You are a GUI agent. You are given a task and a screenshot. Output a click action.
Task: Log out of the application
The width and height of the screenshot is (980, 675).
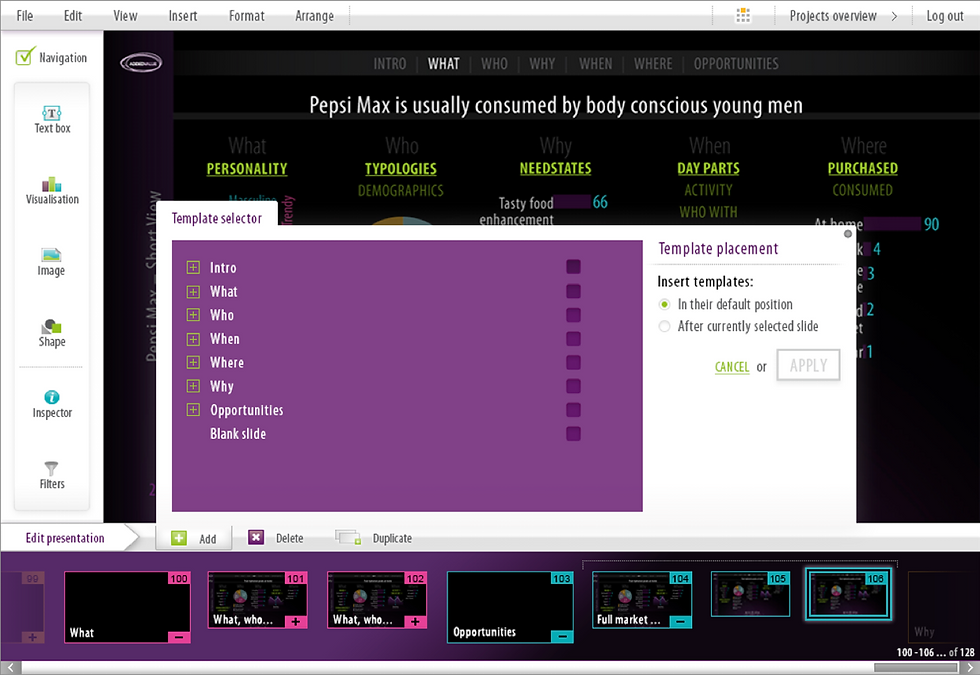pyautogui.click(x=944, y=16)
